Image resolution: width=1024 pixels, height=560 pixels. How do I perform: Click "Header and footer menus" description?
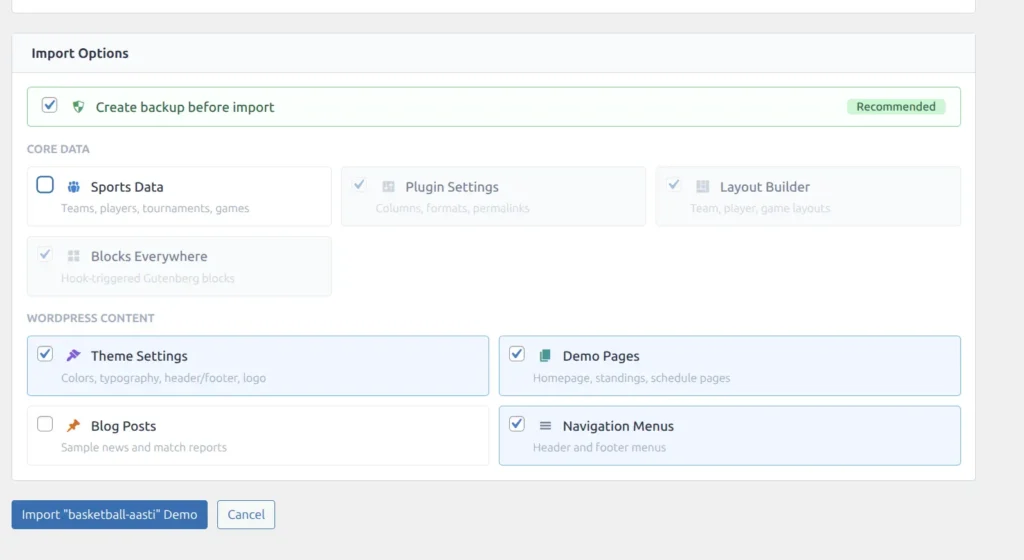coord(600,447)
